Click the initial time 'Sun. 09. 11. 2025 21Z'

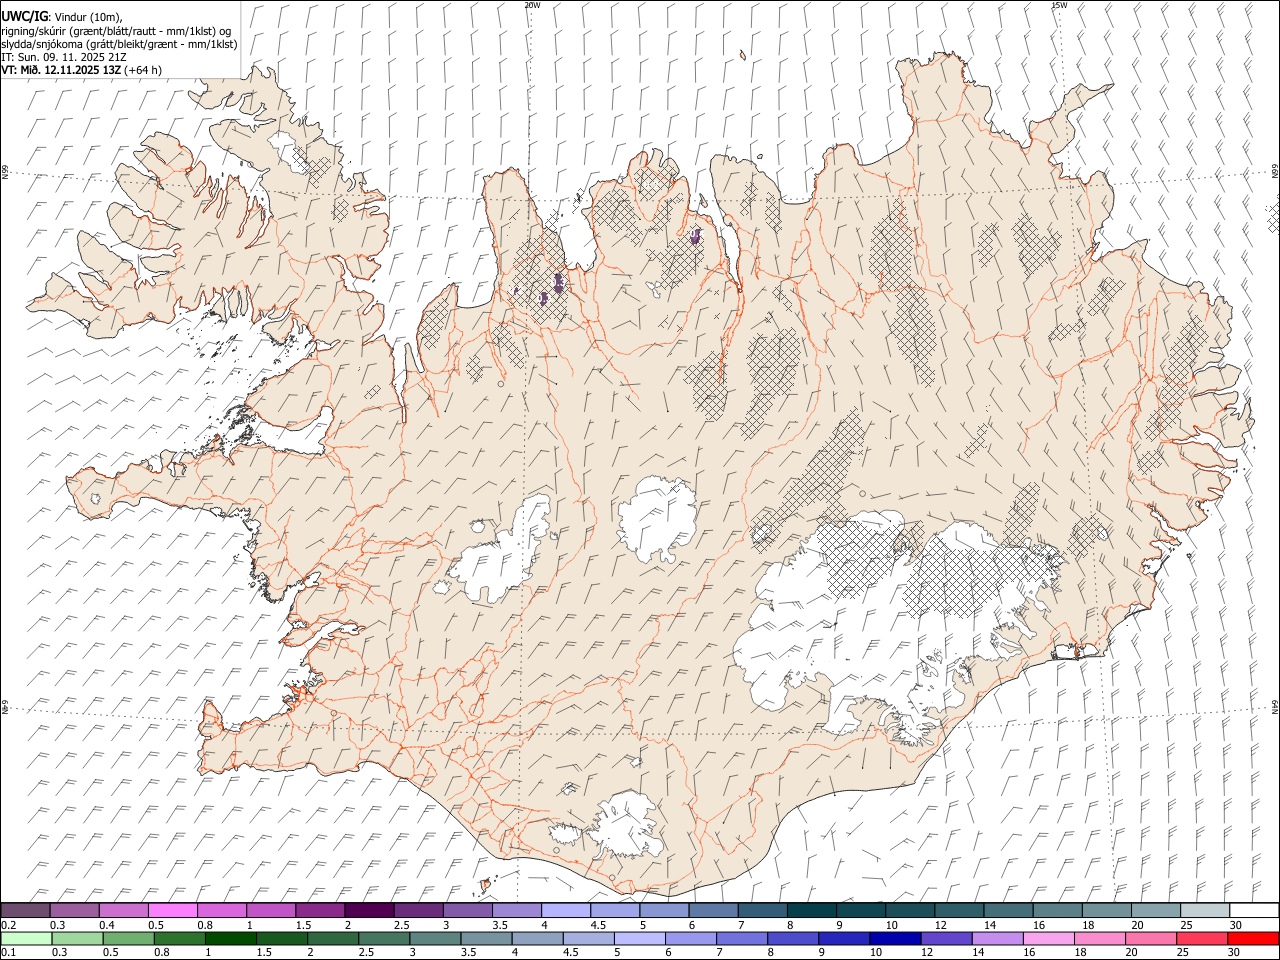[x=70, y=57]
